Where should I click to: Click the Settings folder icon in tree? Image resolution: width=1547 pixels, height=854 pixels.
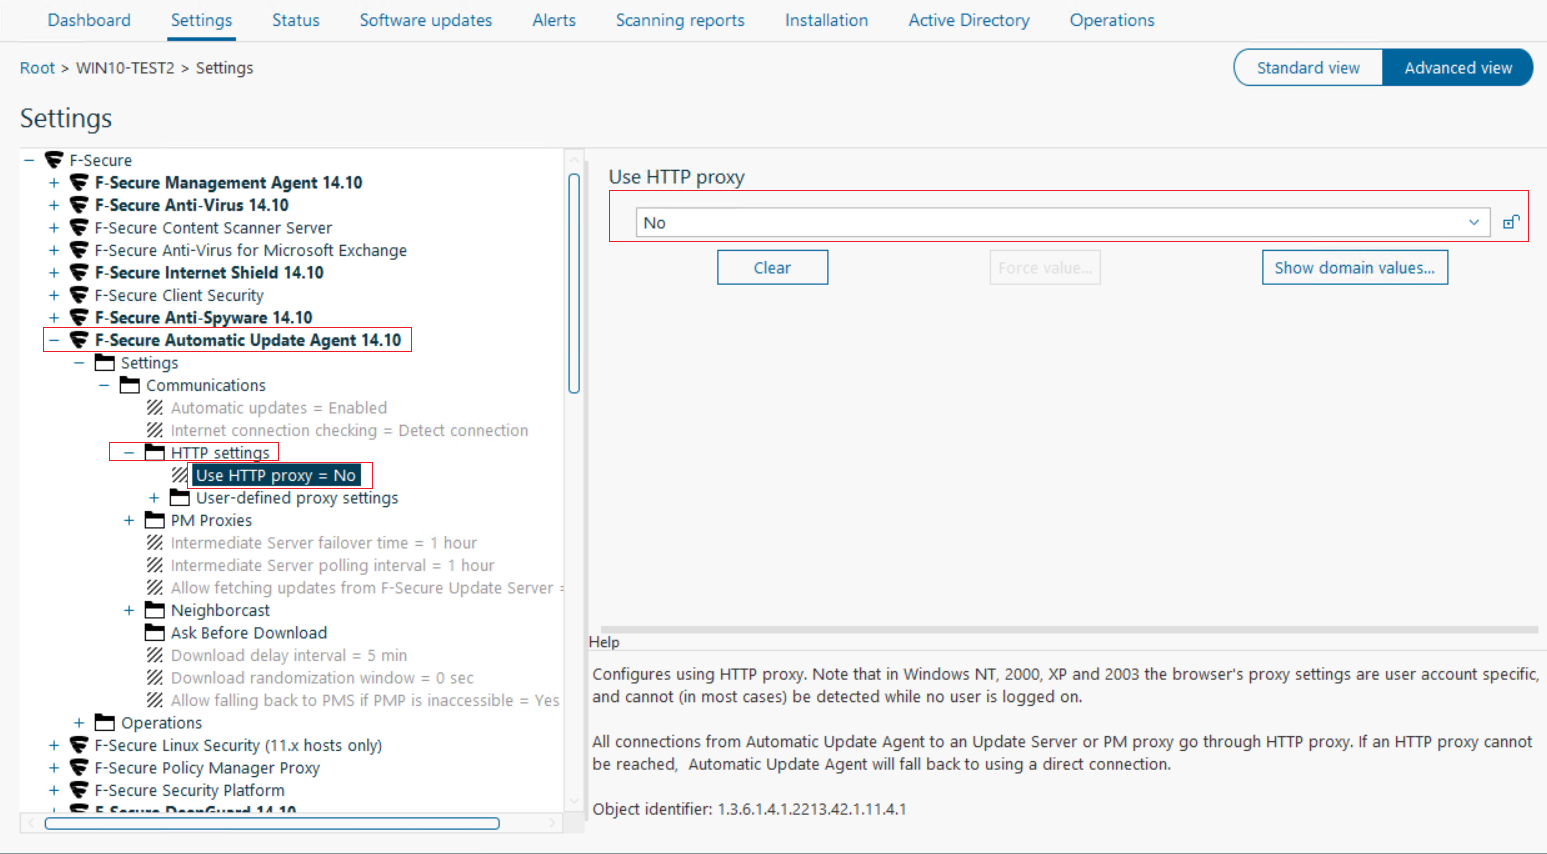point(105,362)
